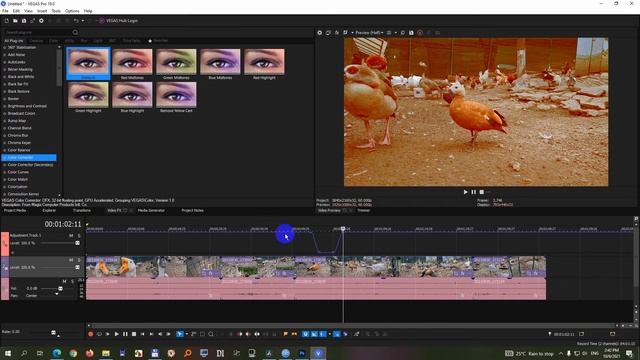The height and width of the screenshot is (360, 640).
Task: Open Split Screen View dropdown arrow
Action: point(352,33)
